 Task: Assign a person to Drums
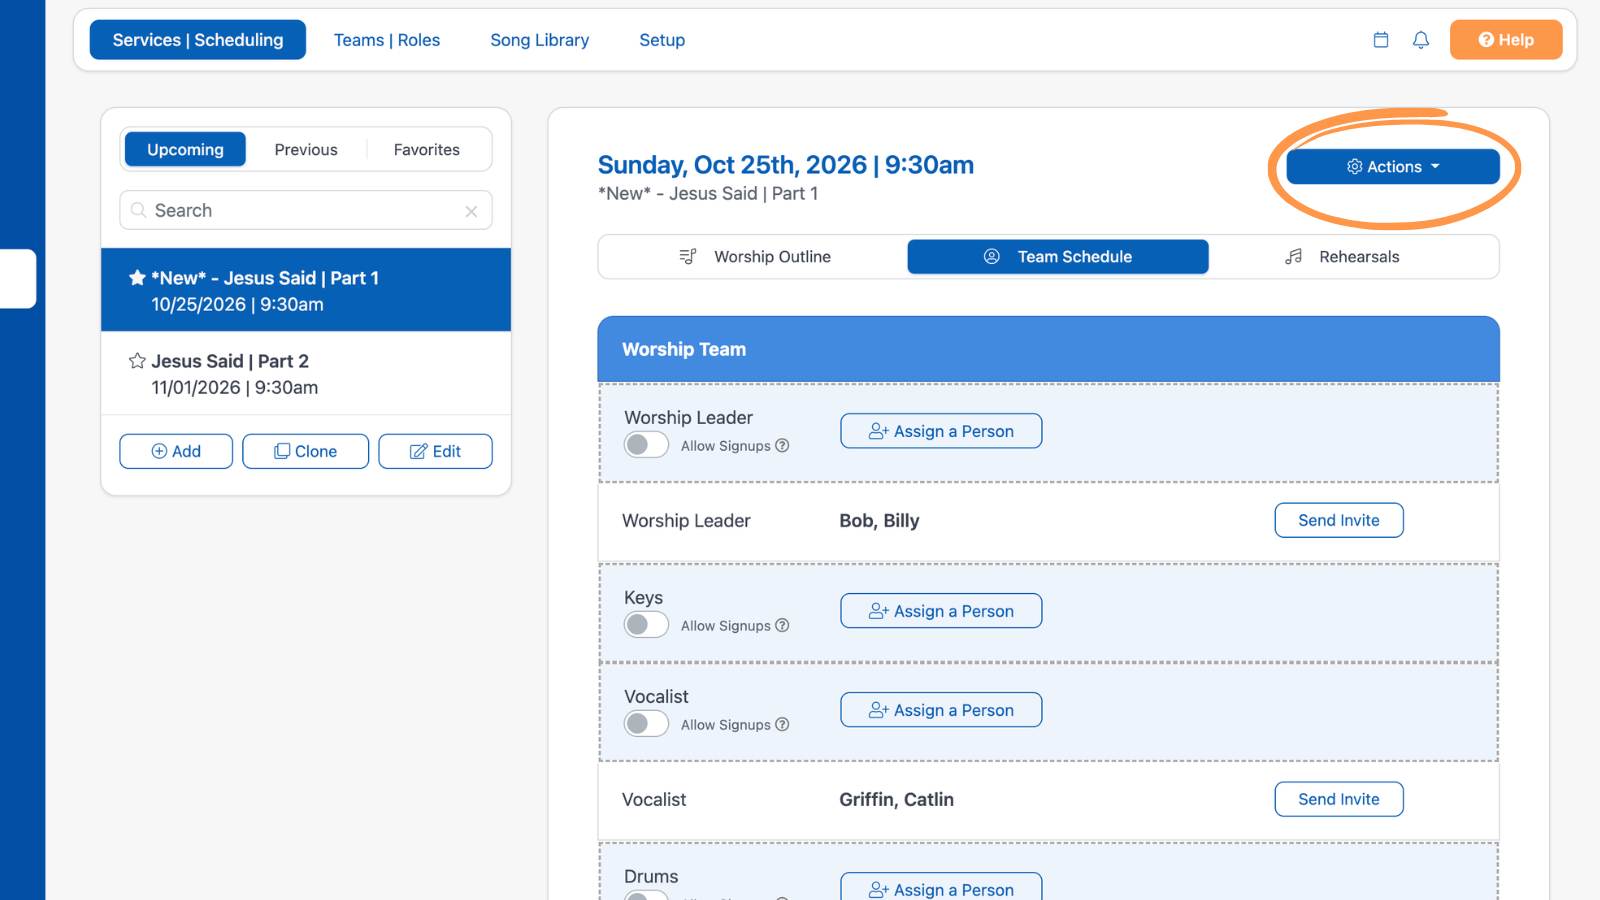pos(941,888)
